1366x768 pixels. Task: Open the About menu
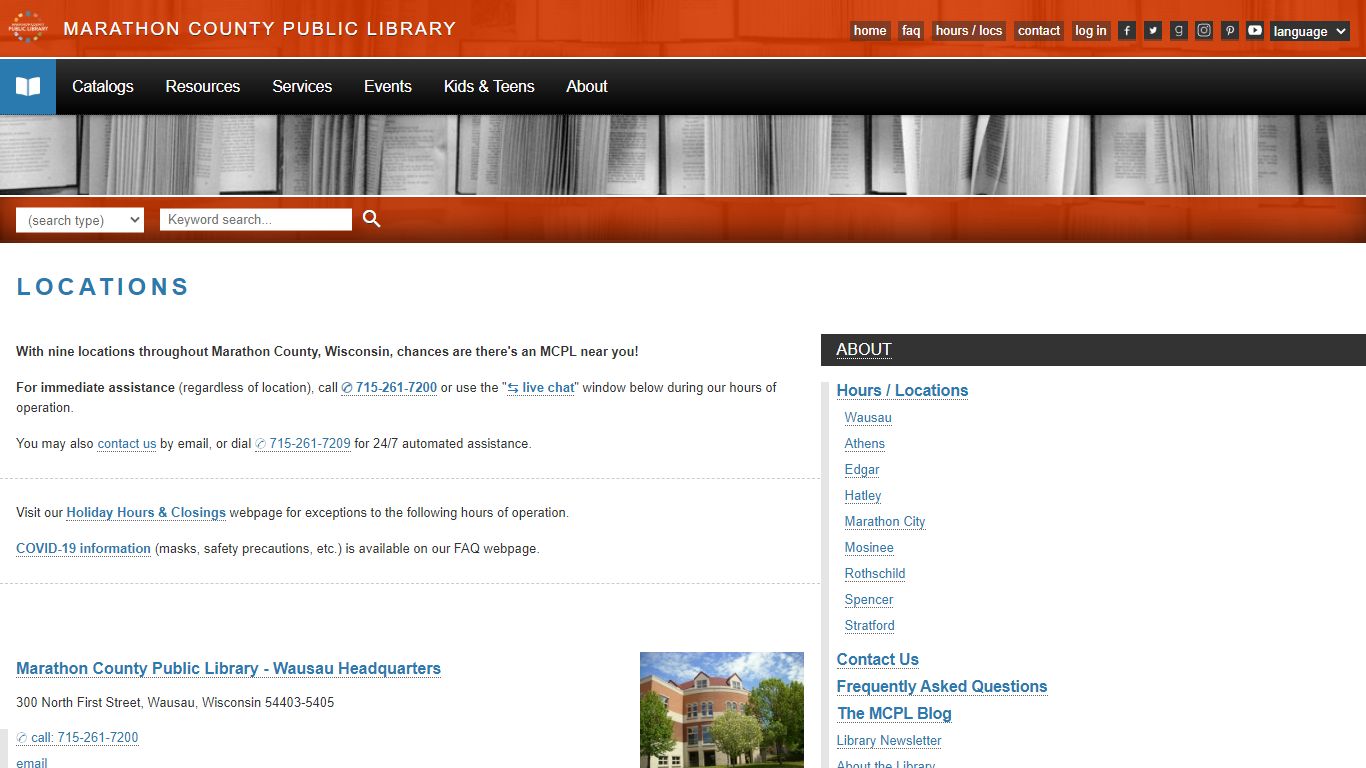[587, 86]
